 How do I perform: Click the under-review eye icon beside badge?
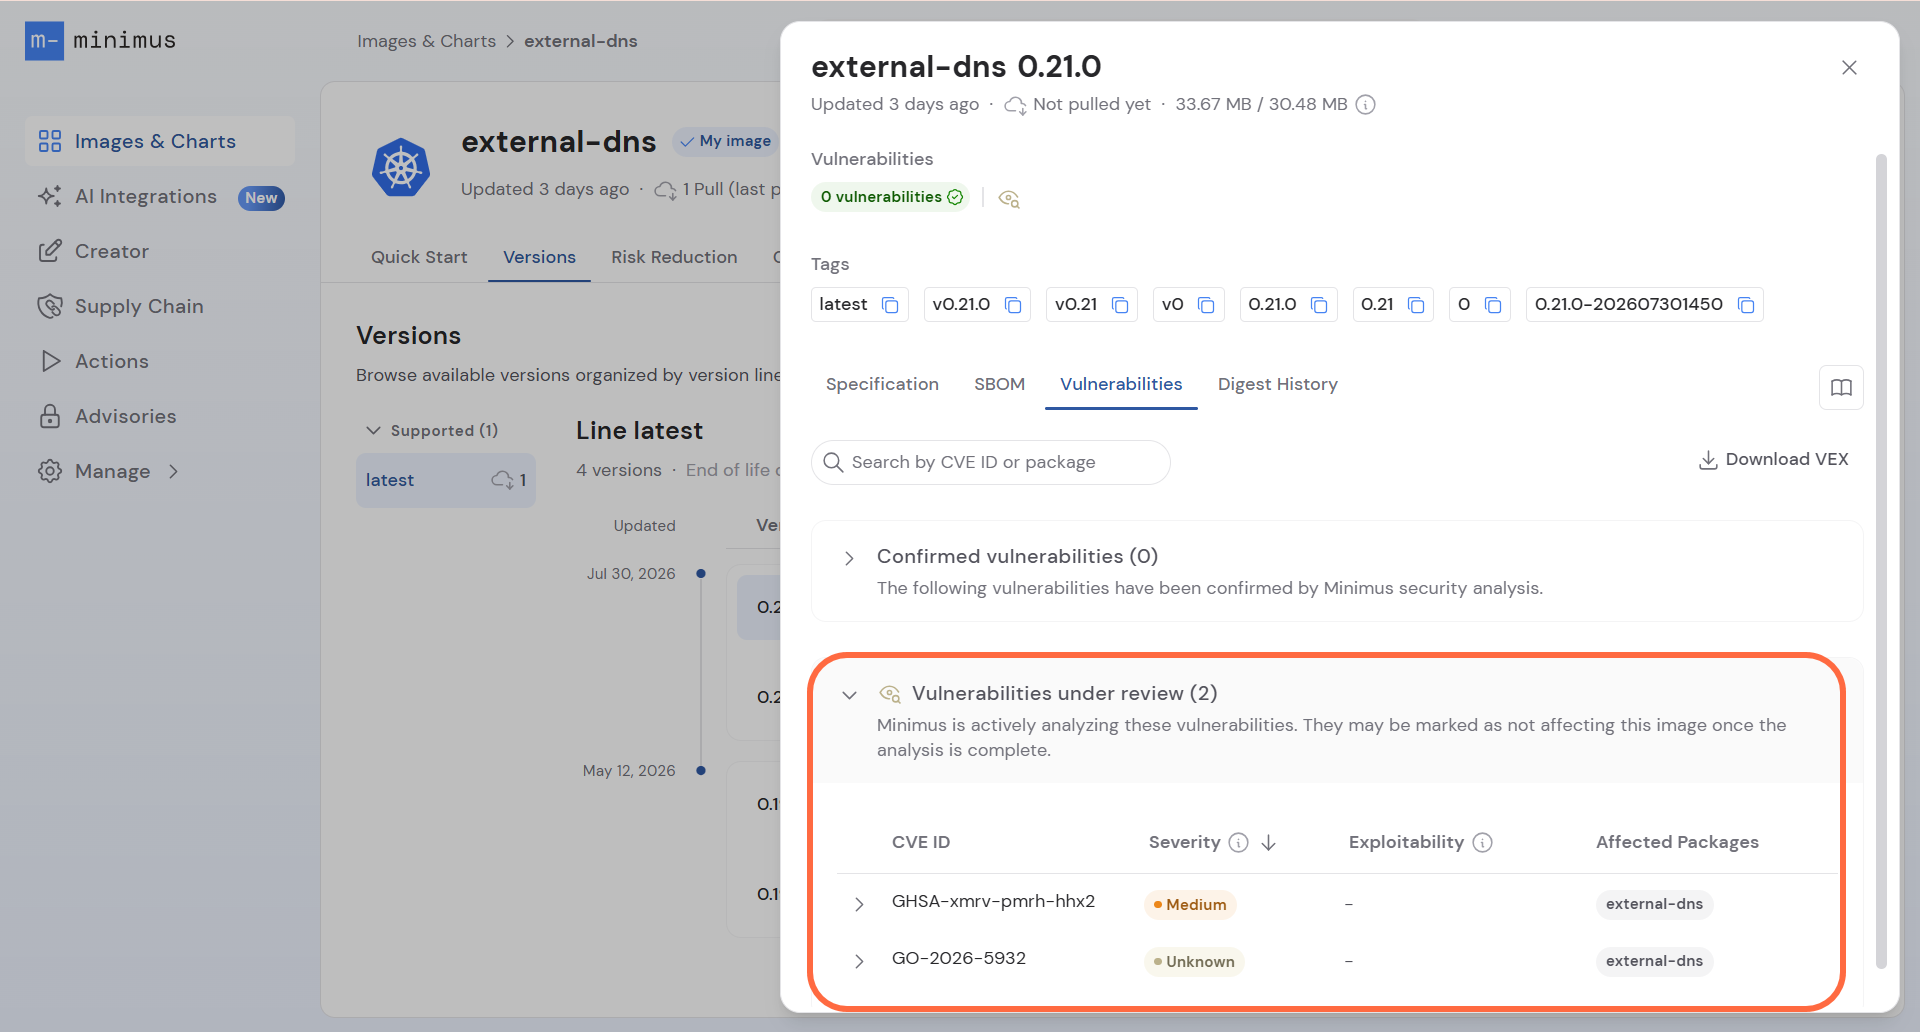click(x=1009, y=198)
